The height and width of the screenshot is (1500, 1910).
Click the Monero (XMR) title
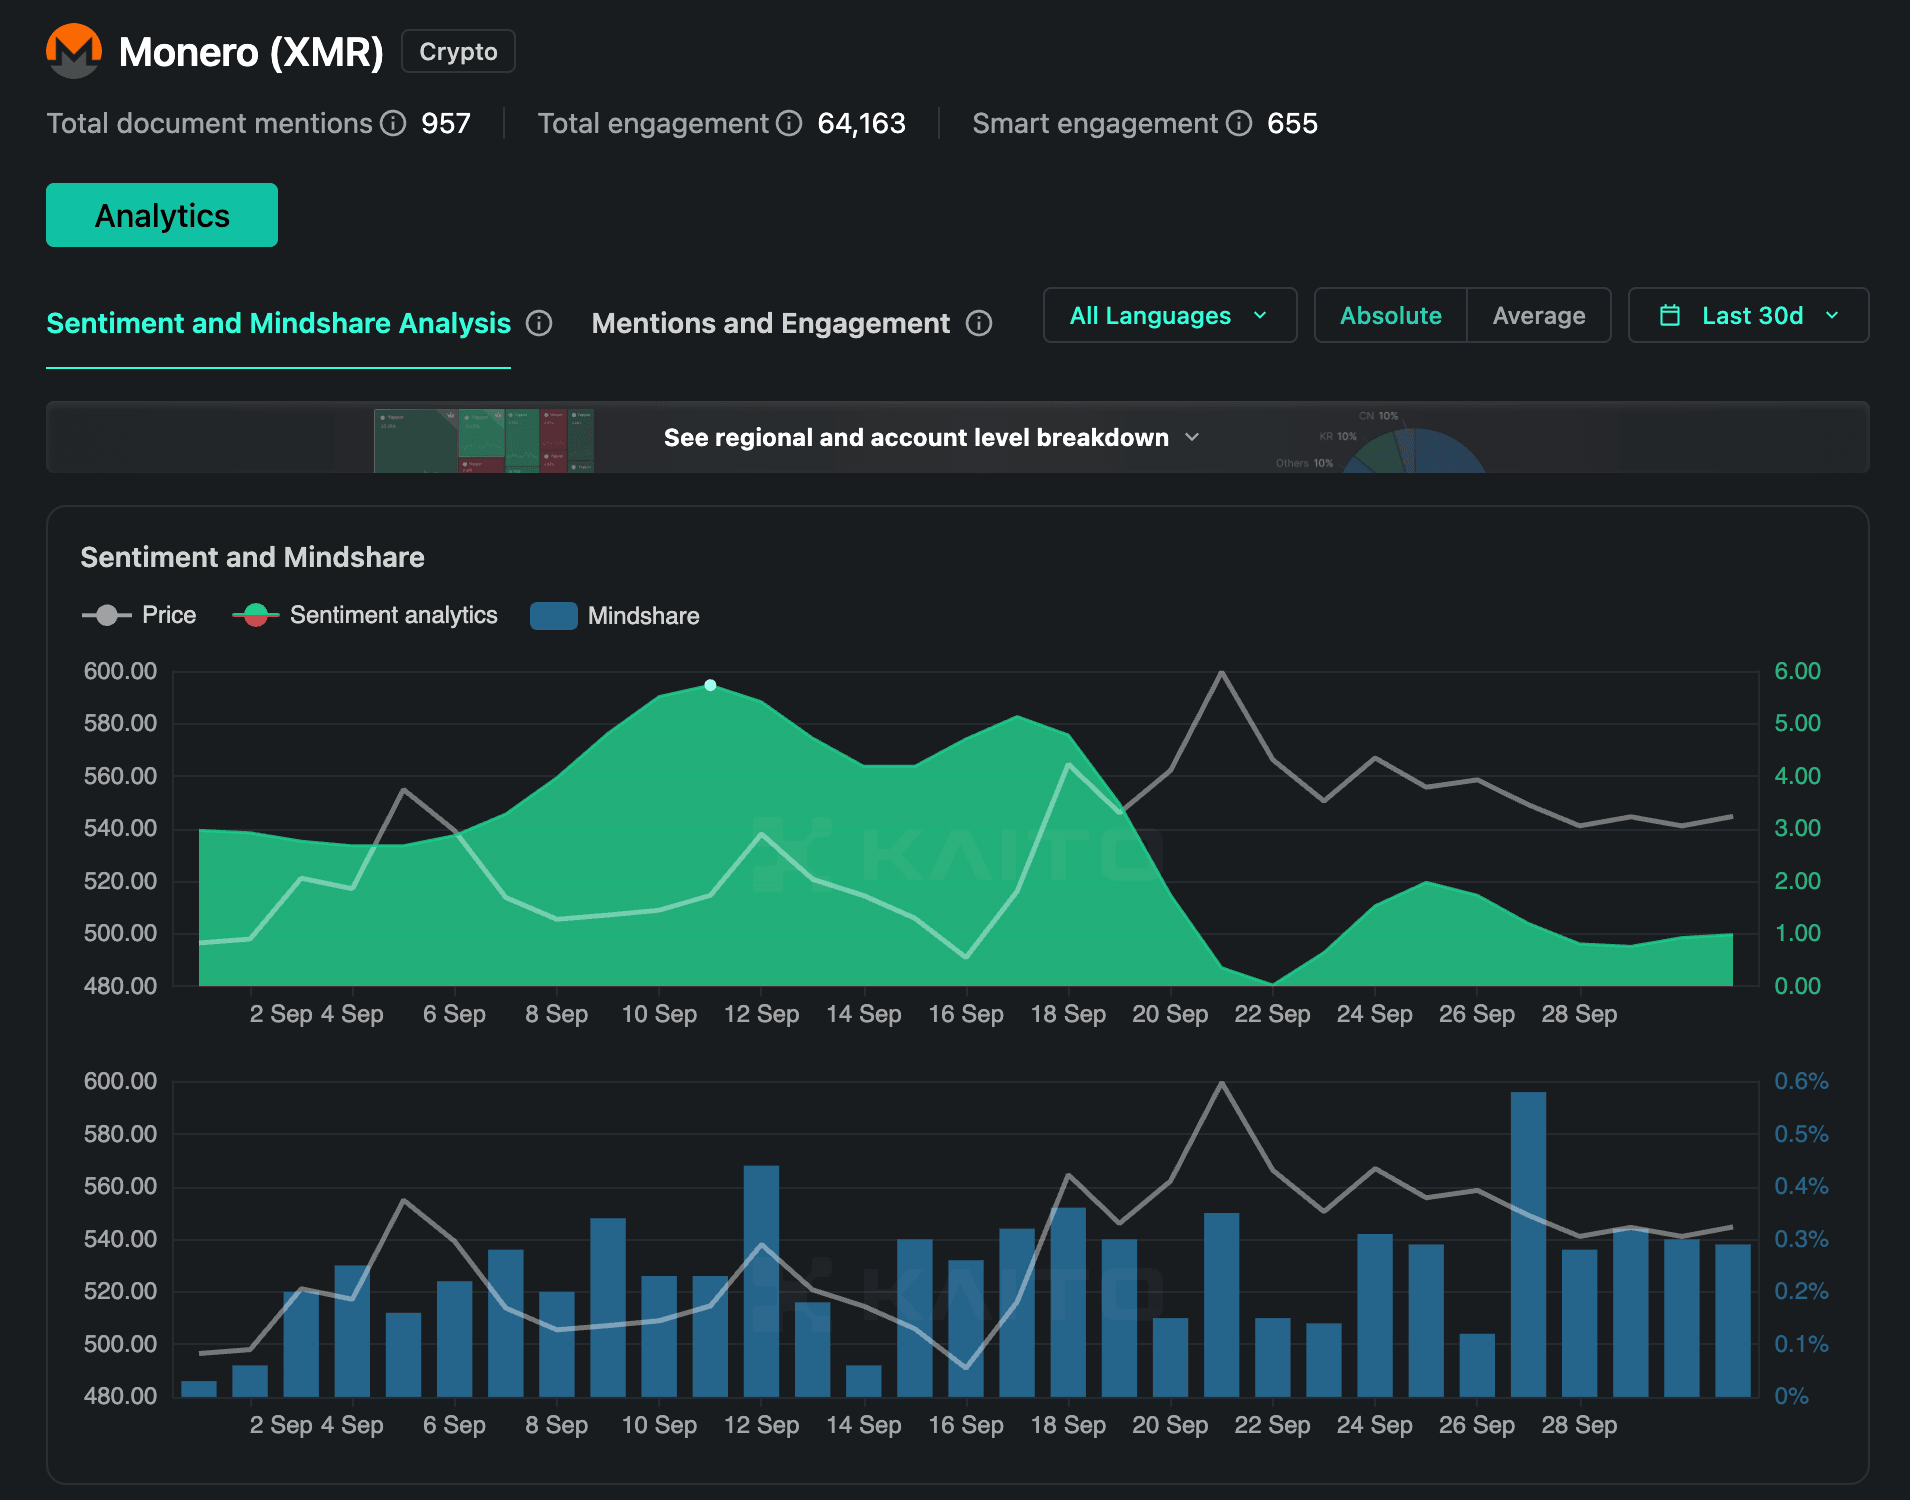click(251, 52)
